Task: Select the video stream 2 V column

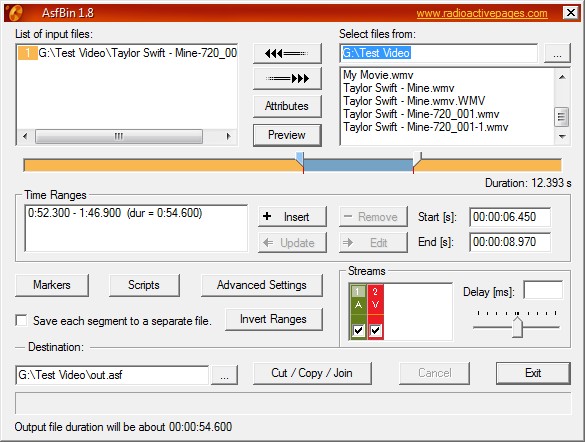Action: pyautogui.click(x=375, y=312)
